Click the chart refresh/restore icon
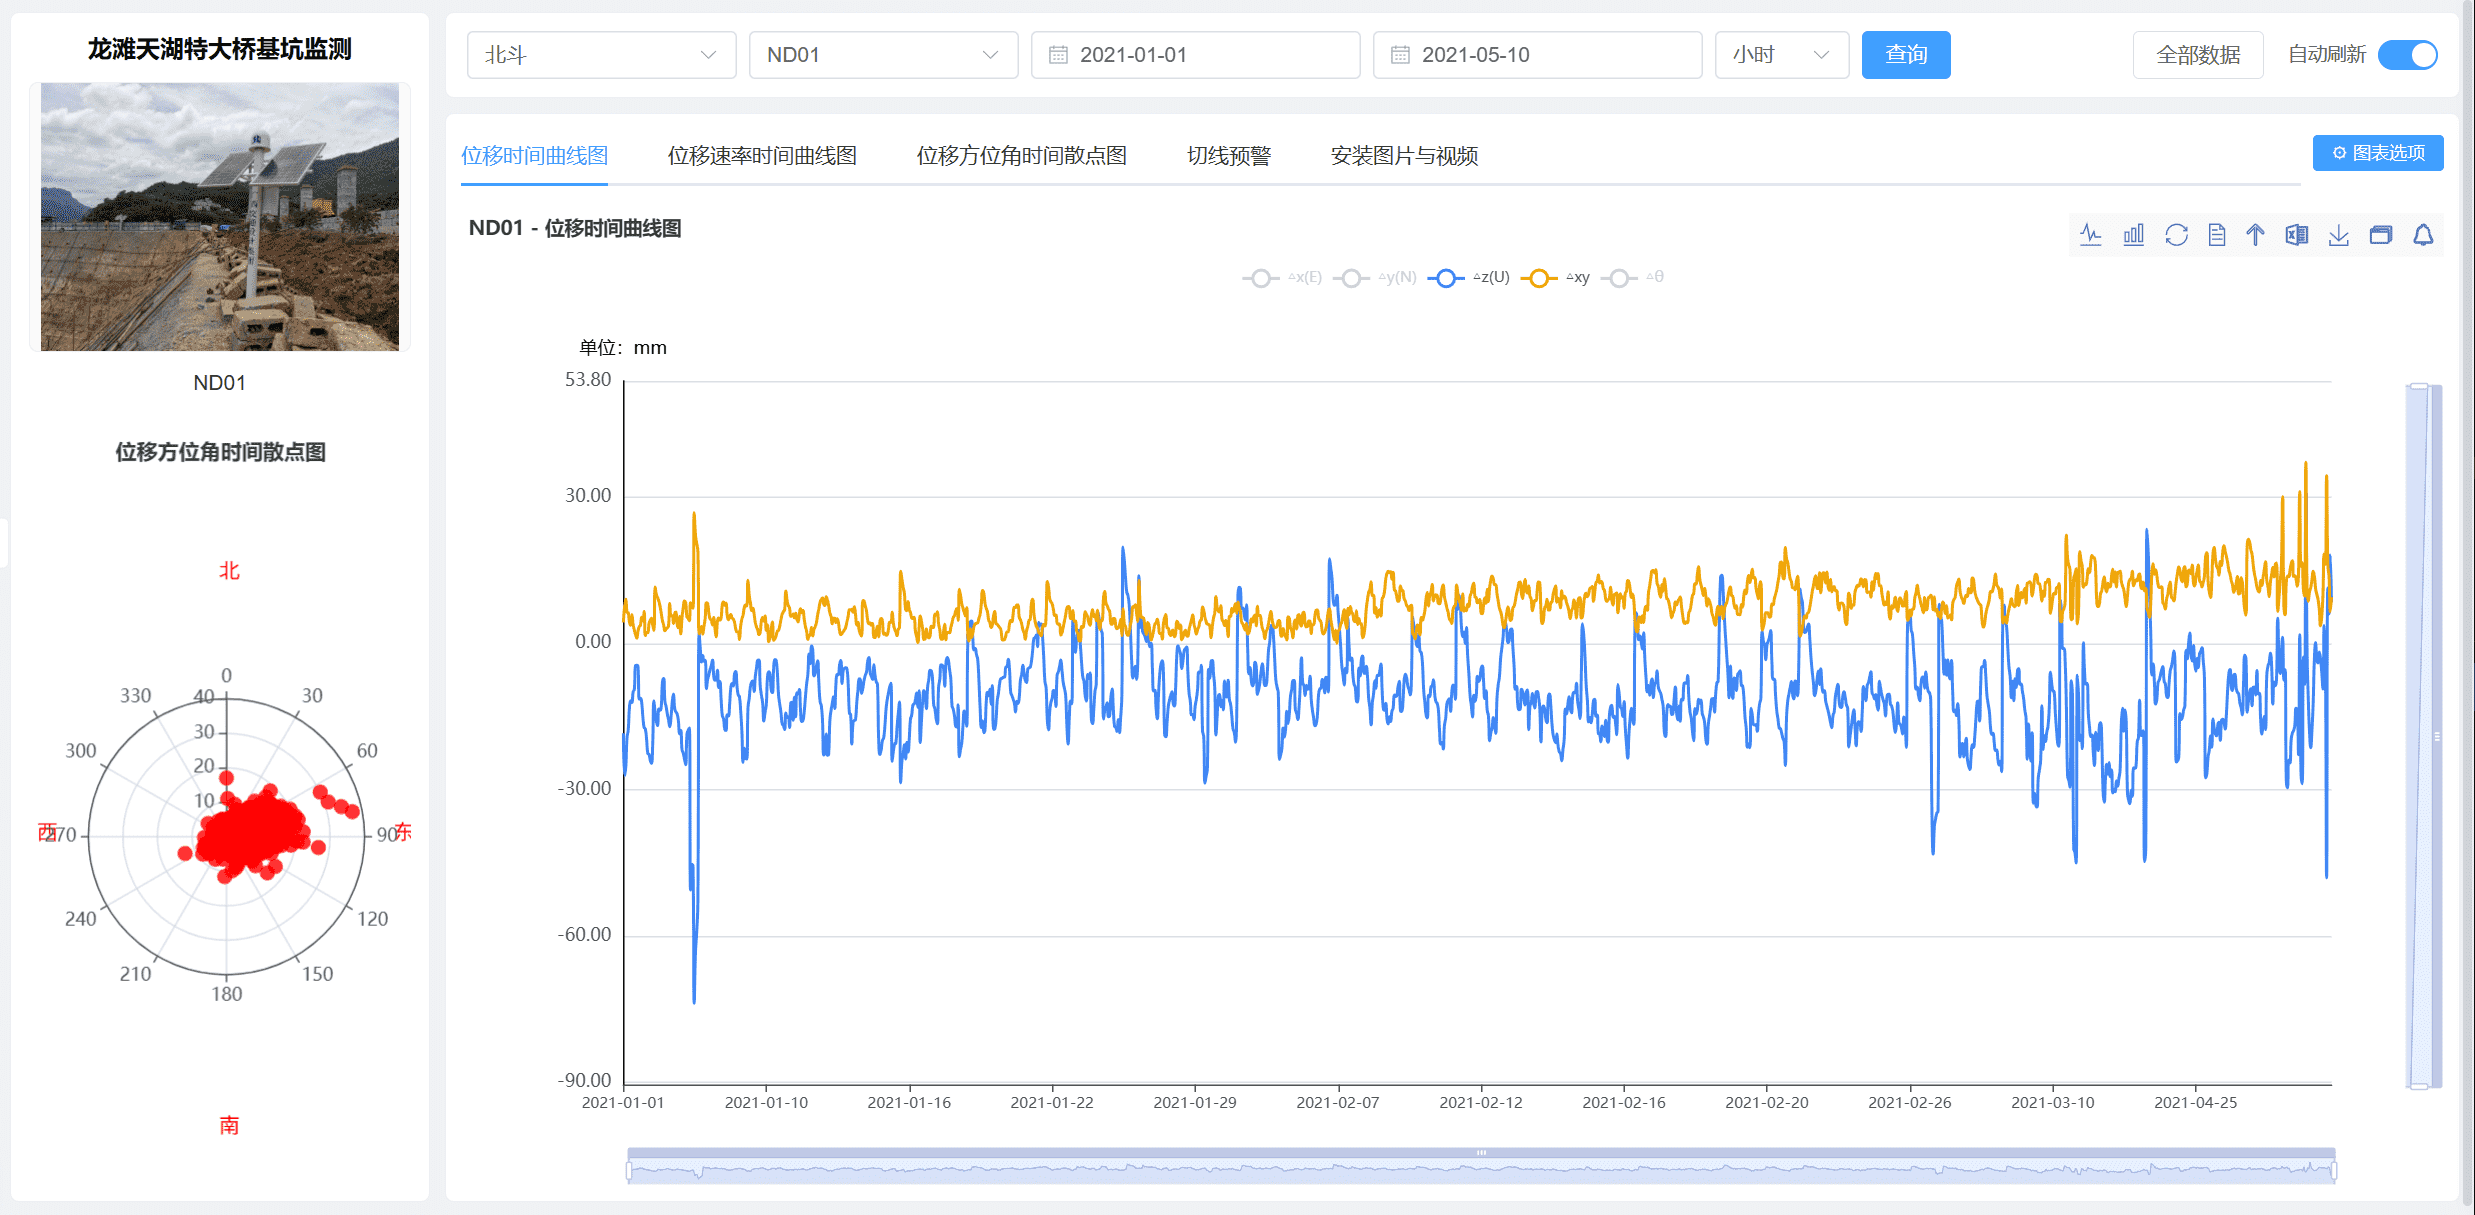 [2176, 235]
